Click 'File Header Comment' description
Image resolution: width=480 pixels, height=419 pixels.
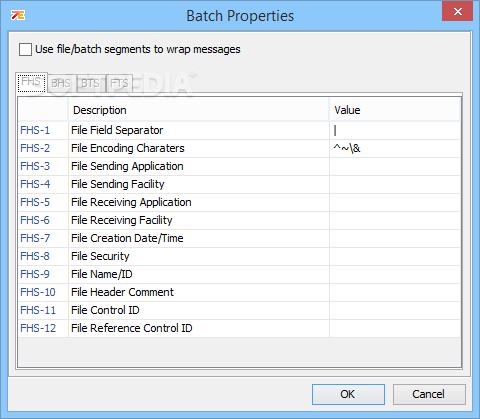(x=122, y=292)
